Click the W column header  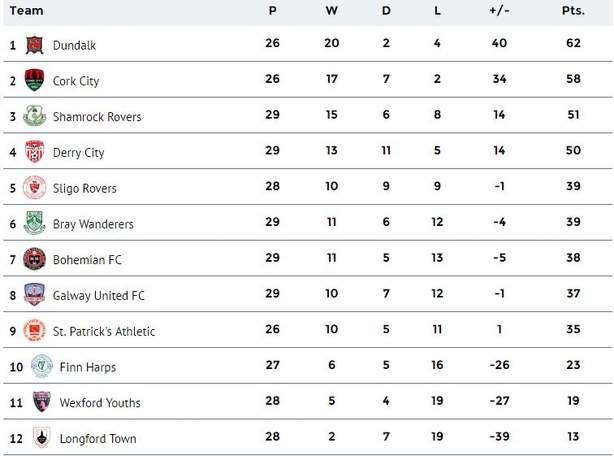tap(332, 11)
